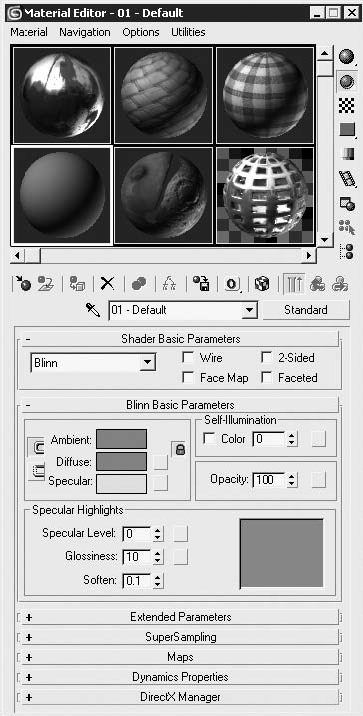Click the Diffuse color swatch
The height and width of the screenshot is (716, 363).
[121, 461]
